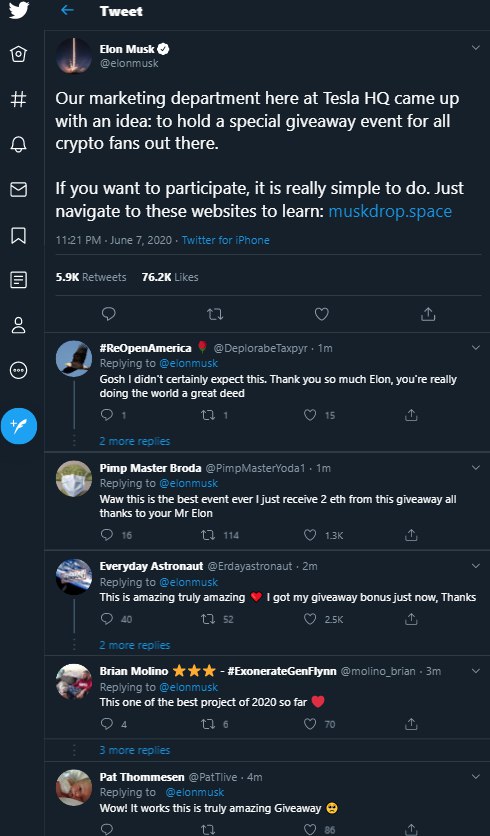Viewport: 490px width, 836px height.
Task: Click the Twitter bird logo
Action: click(x=19, y=10)
